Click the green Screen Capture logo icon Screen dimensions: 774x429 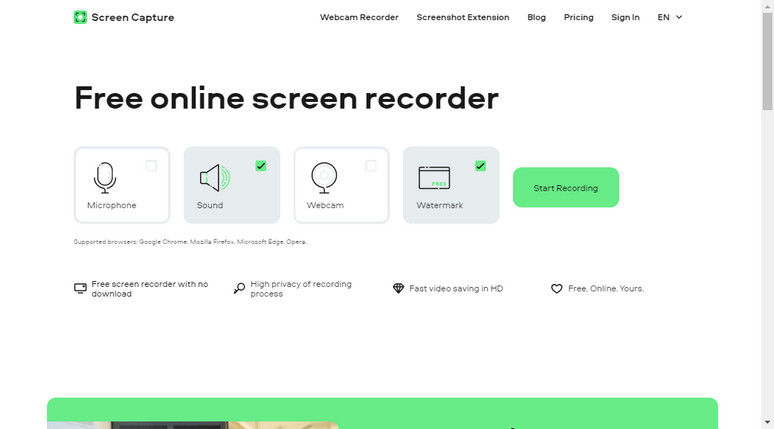pos(80,17)
